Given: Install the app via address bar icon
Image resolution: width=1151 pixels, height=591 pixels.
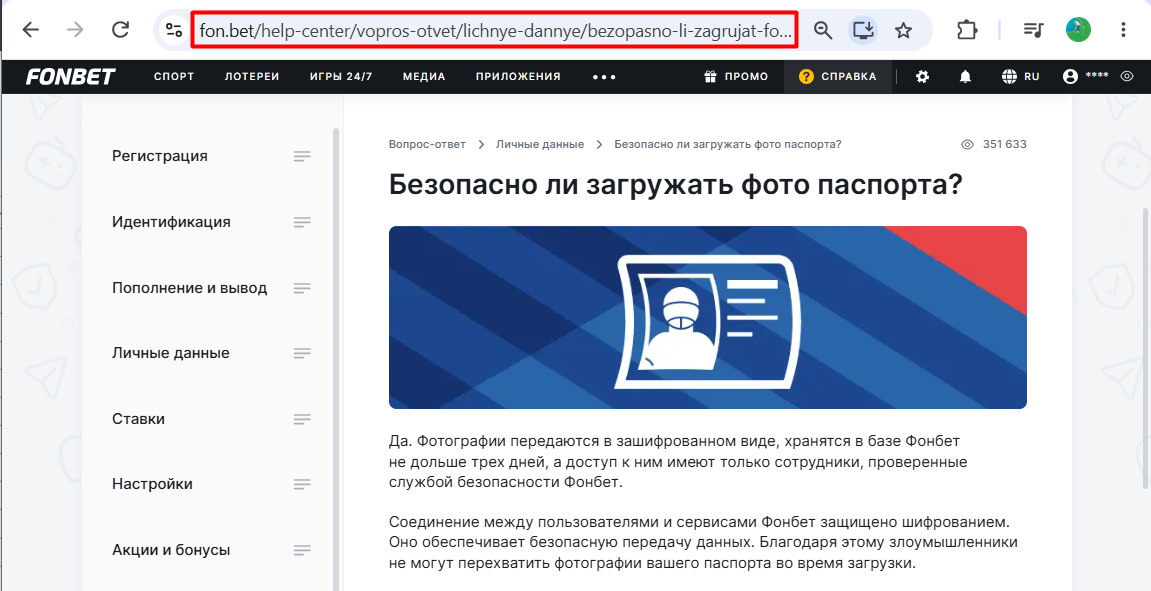Looking at the screenshot, I should [863, 30].
